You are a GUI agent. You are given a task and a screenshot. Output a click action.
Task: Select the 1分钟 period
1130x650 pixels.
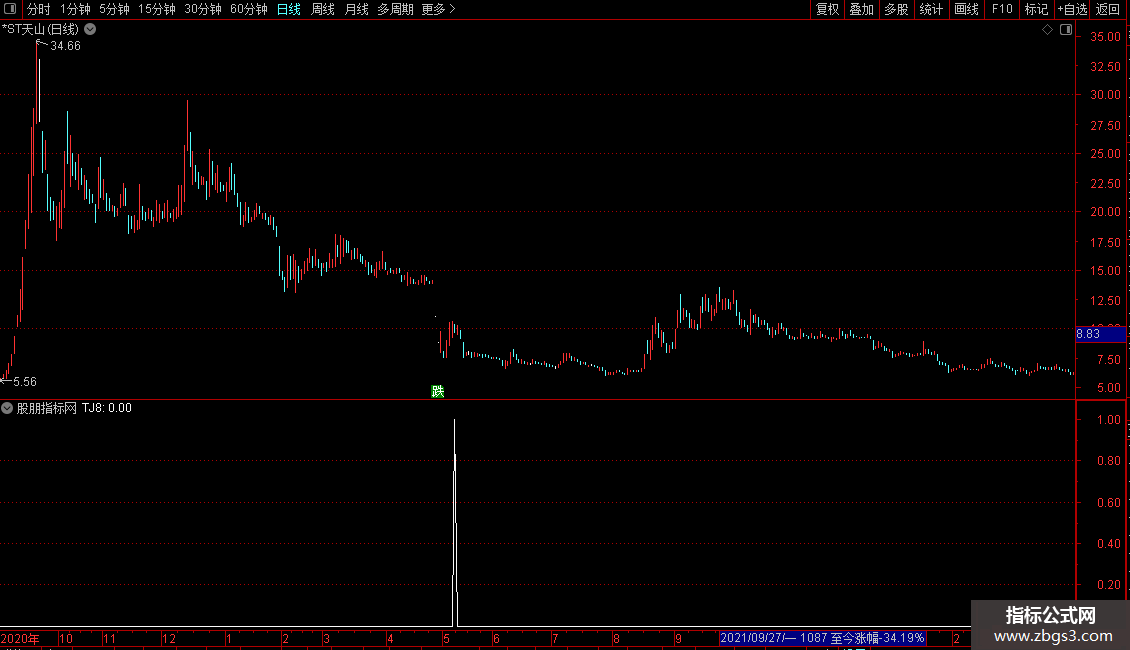[75, 9]
